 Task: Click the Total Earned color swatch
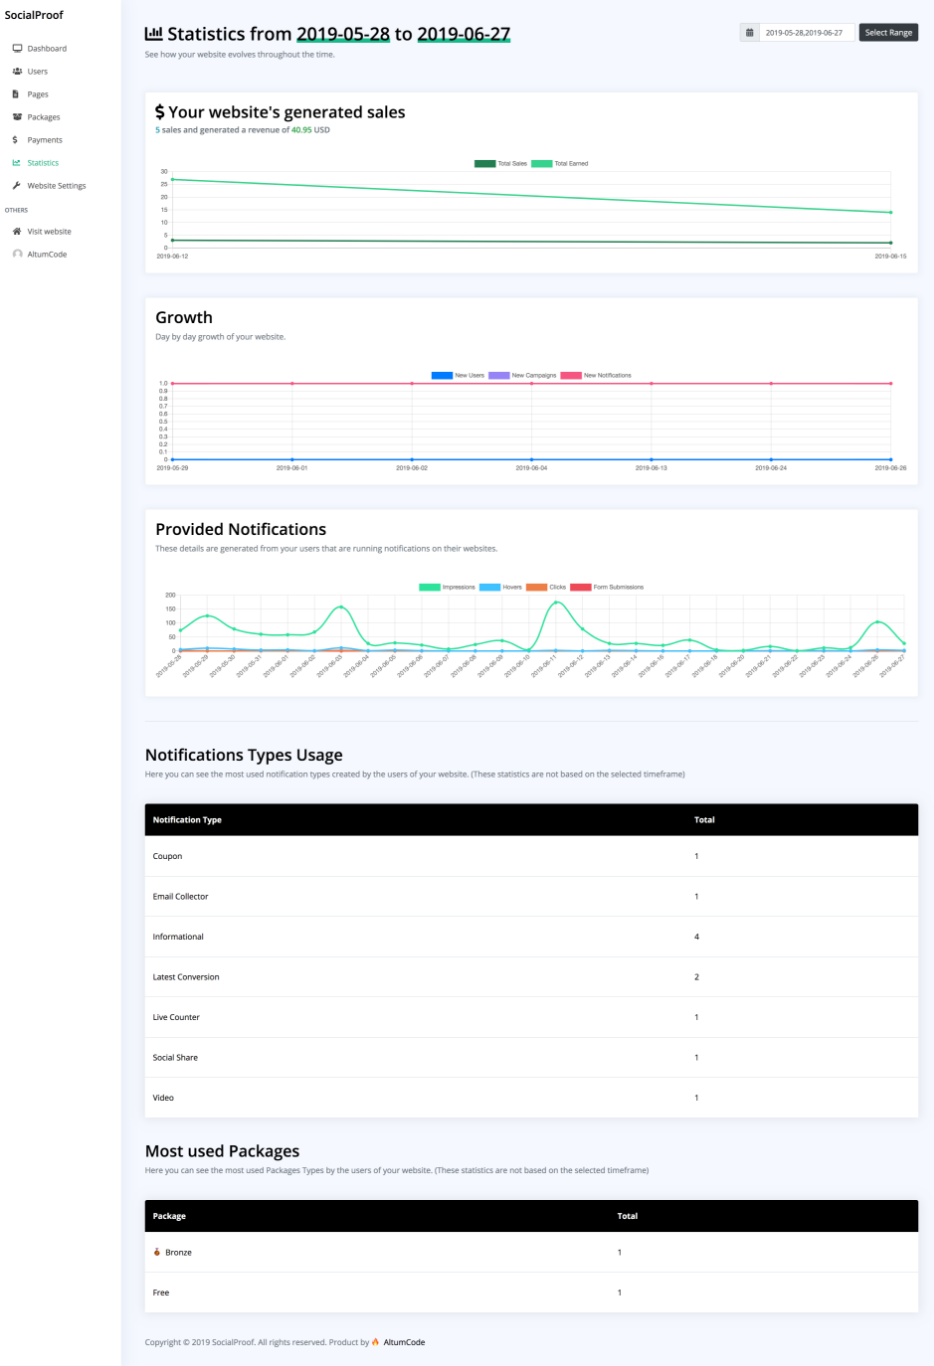(x=541, y=164)
